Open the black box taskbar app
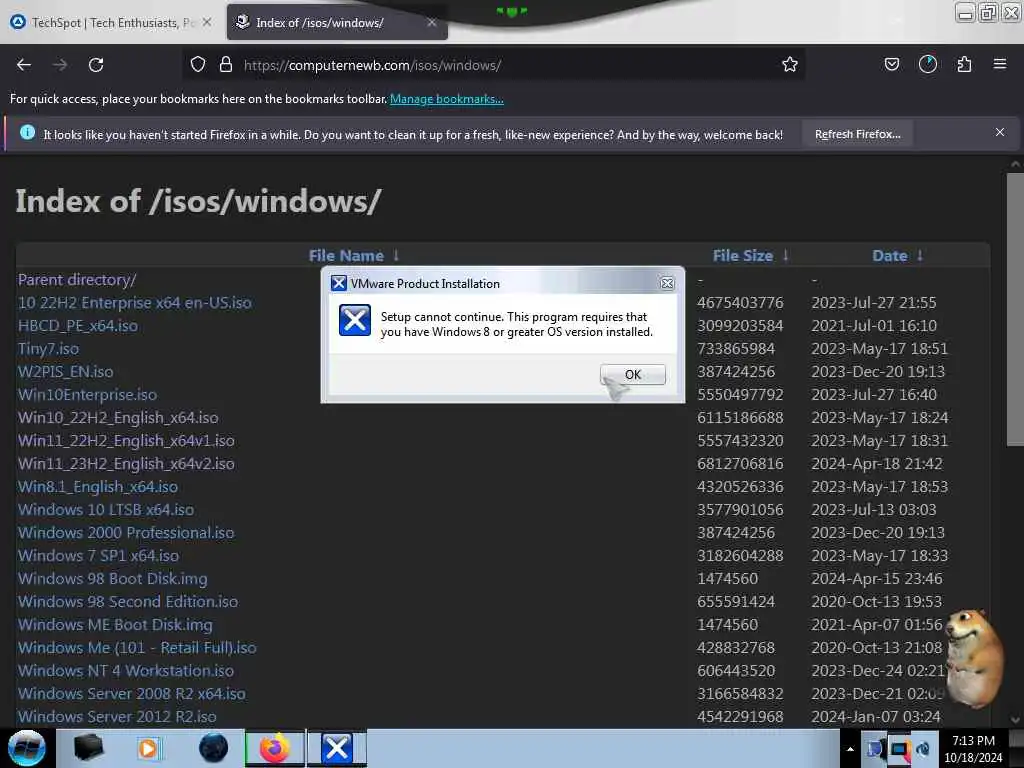 89,748
